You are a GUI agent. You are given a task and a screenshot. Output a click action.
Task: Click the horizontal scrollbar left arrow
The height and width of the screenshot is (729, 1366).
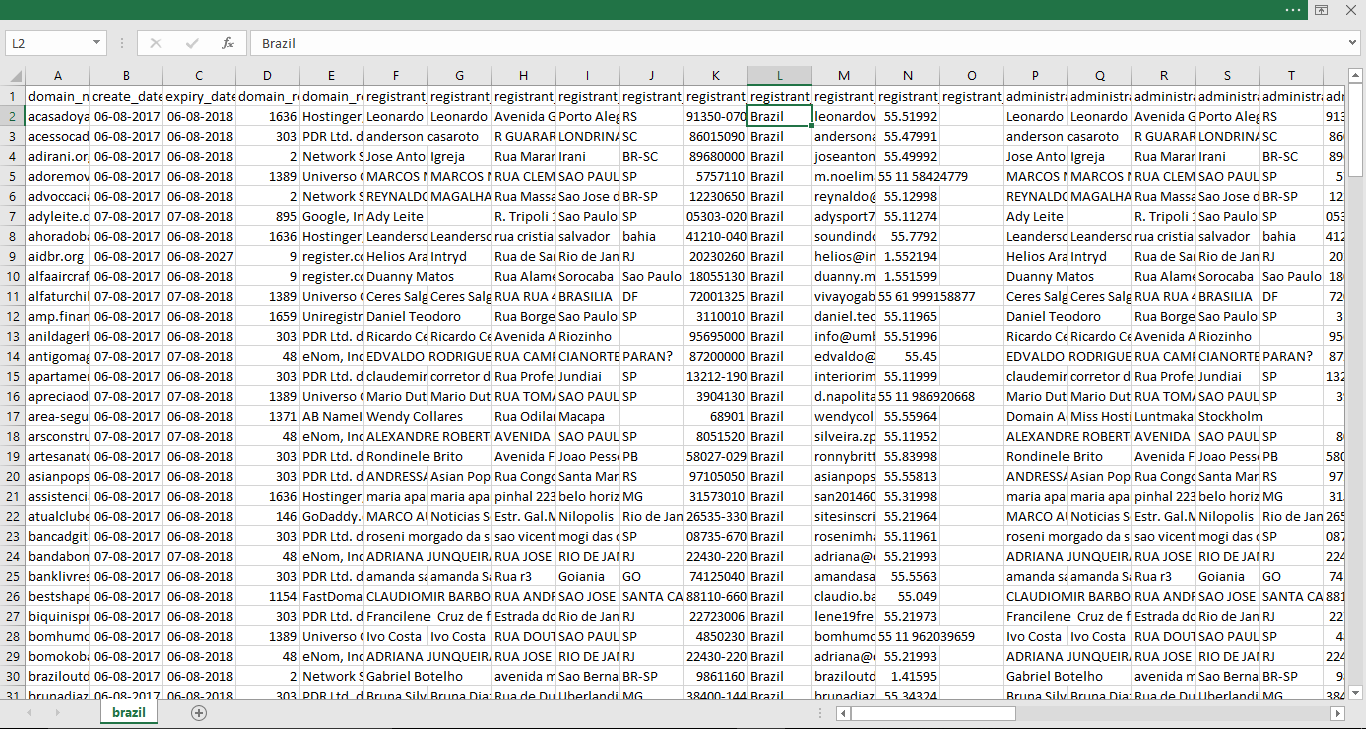[844, 713]
